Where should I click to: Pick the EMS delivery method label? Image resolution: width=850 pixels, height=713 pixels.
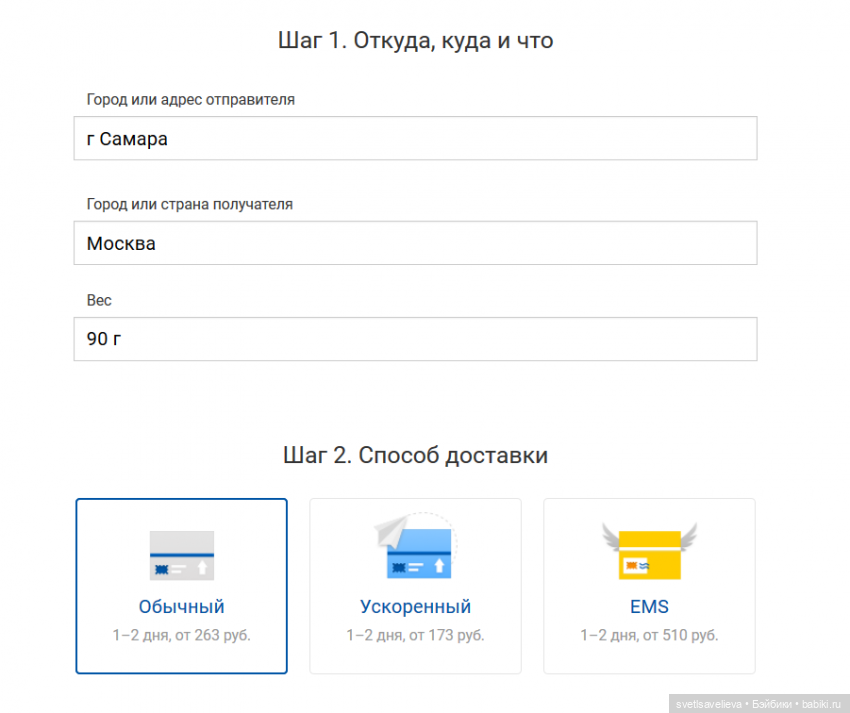point(649,607)
